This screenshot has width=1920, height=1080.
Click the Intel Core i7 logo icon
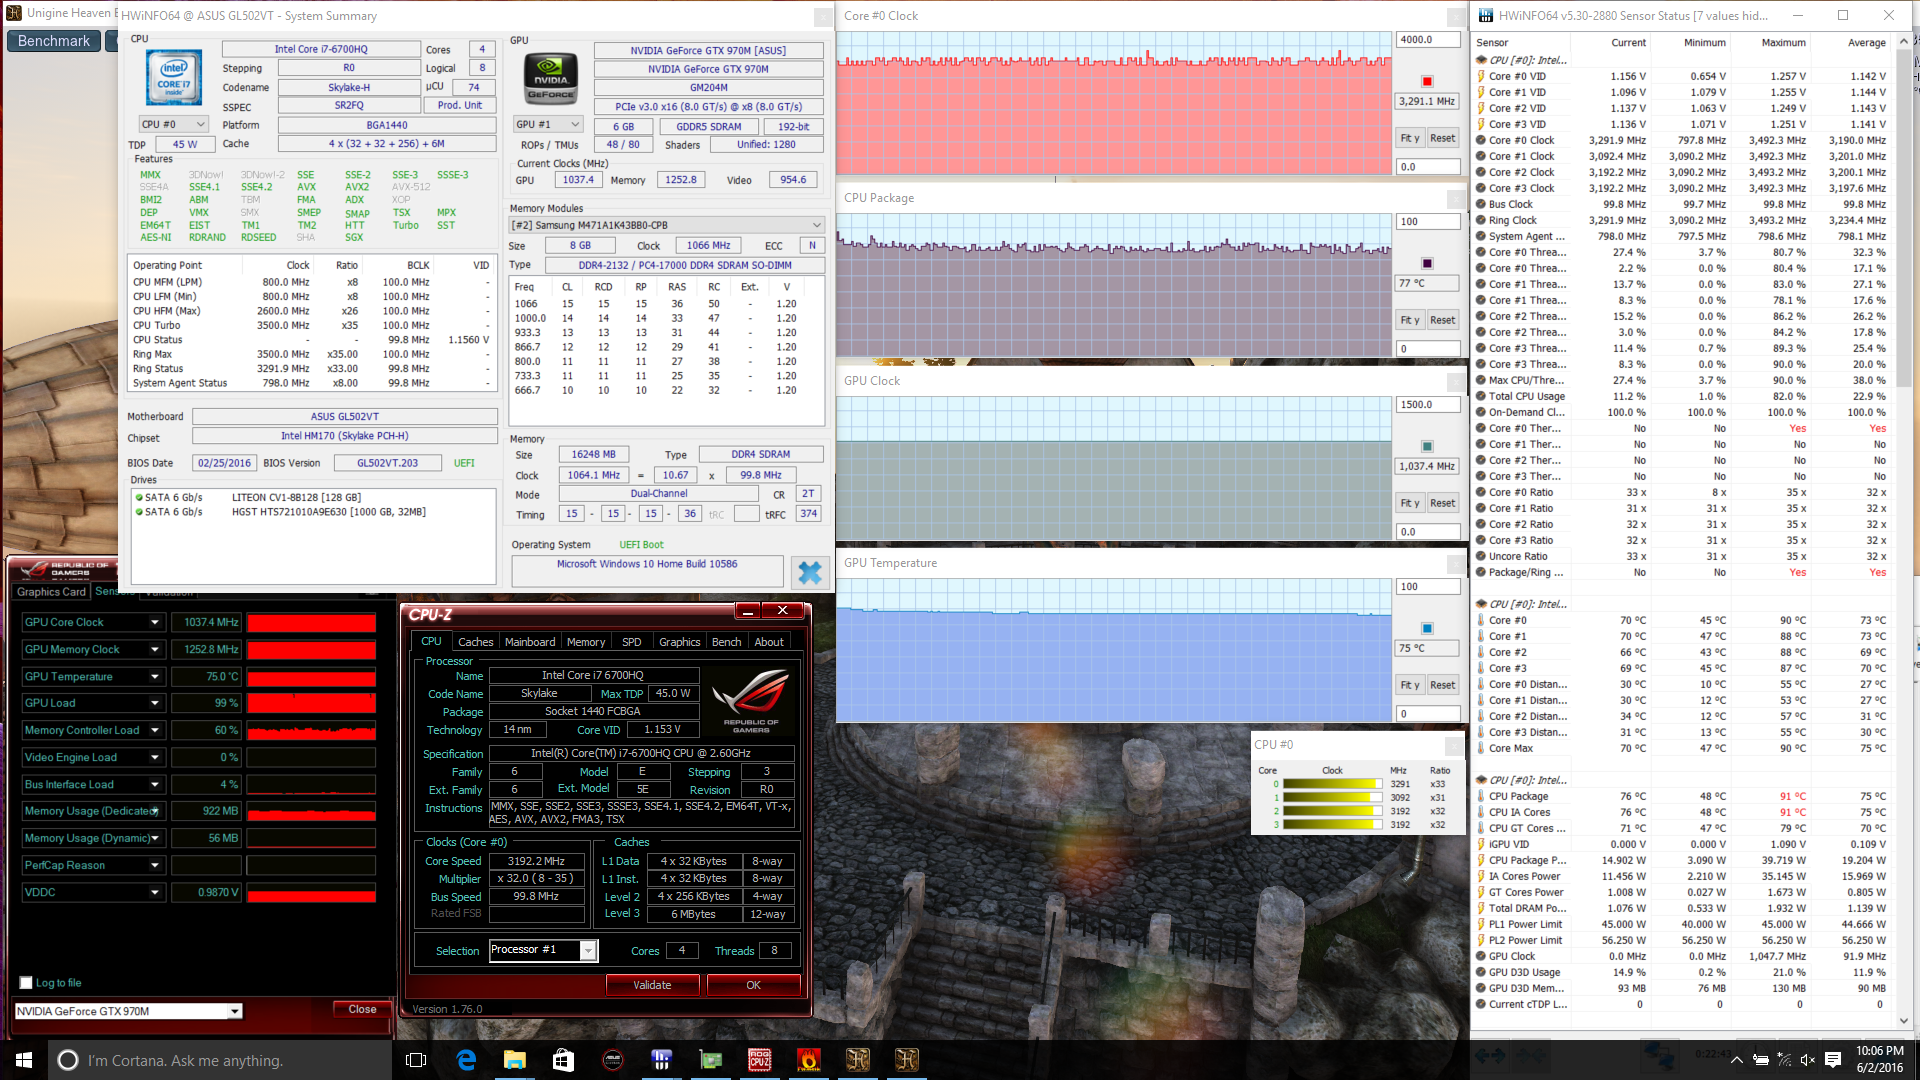point(174,78)
